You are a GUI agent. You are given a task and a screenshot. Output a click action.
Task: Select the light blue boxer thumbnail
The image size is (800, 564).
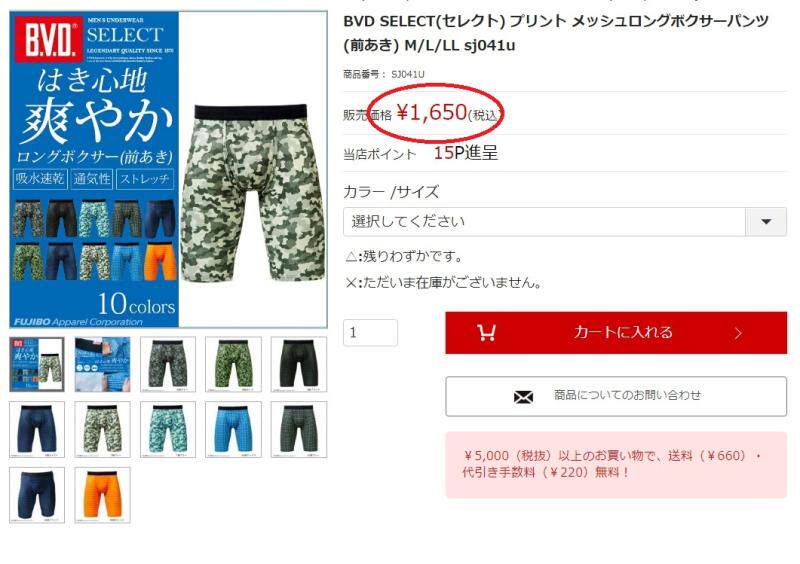(233, 429)
